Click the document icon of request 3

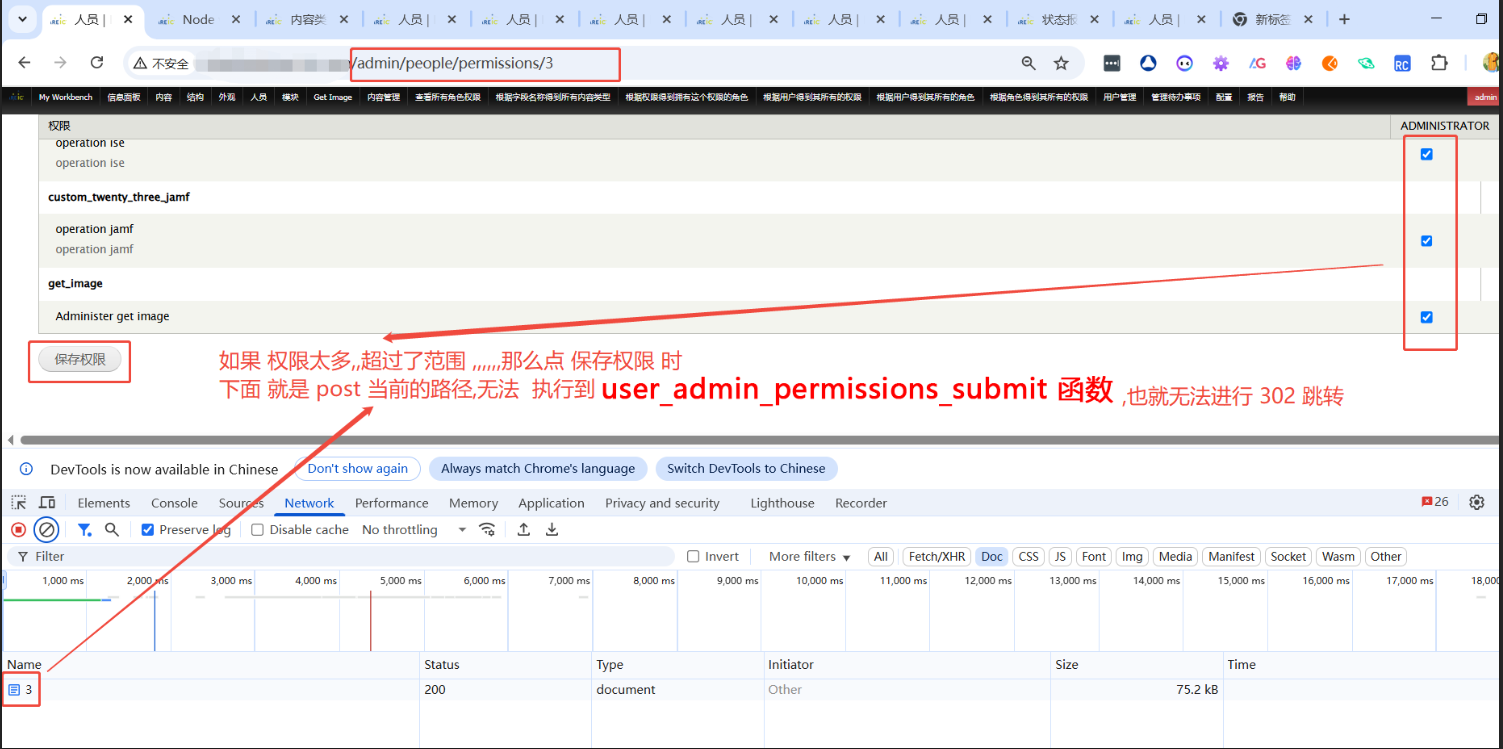click(14, 689)
